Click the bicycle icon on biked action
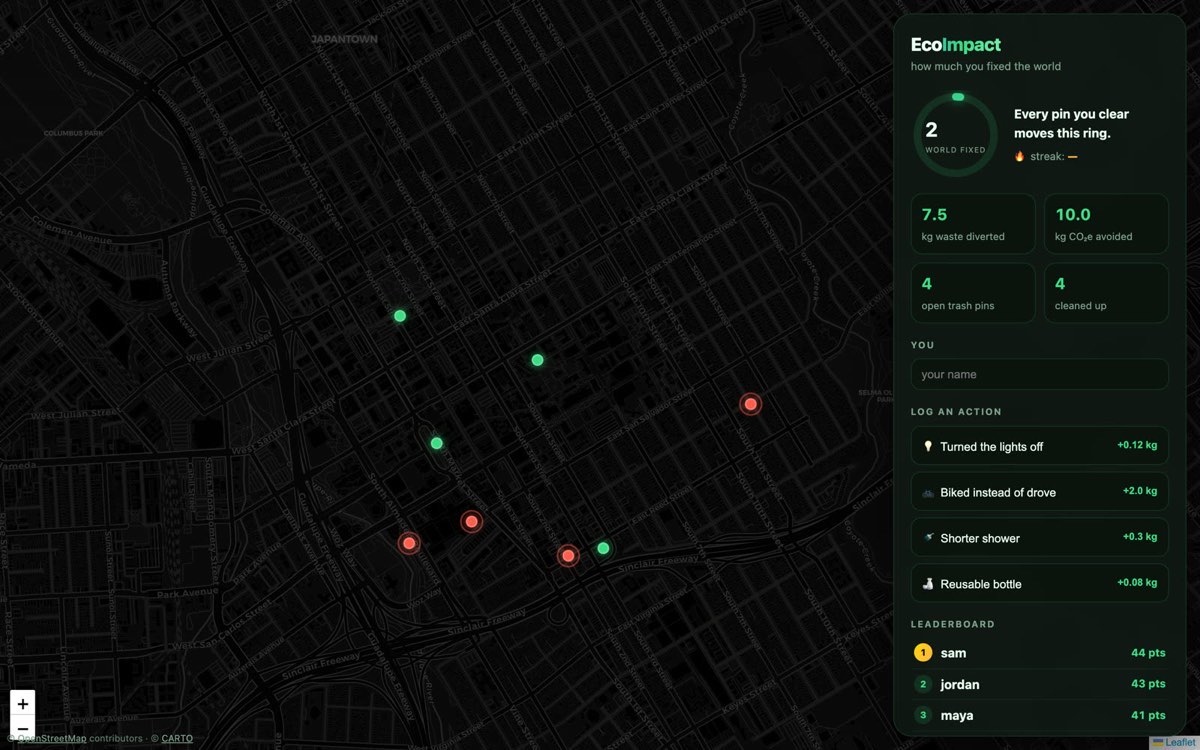This screenshot has width=1200, height=750. tap(928, 492)
